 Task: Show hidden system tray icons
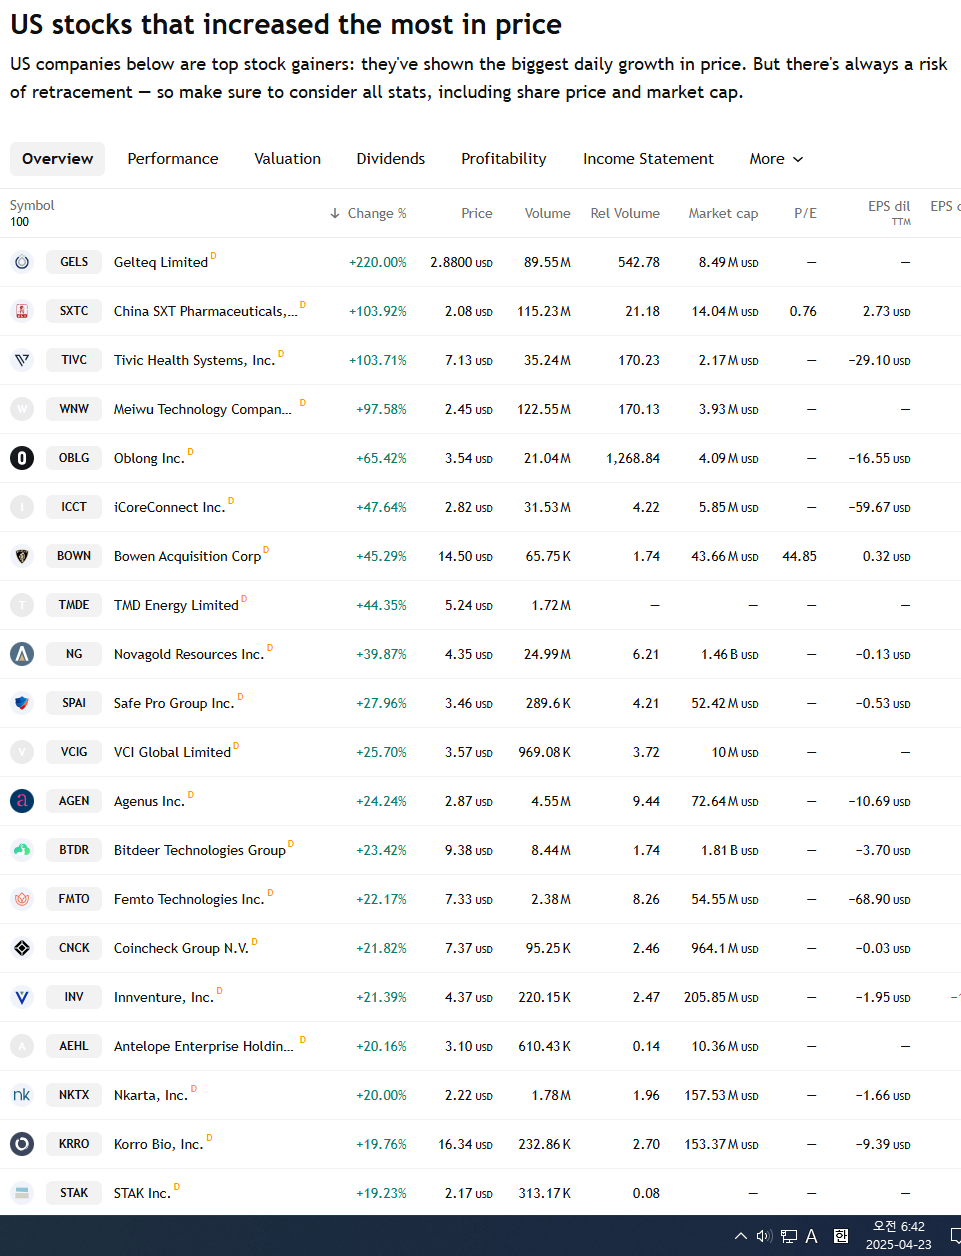click(x=741, y=1236)
